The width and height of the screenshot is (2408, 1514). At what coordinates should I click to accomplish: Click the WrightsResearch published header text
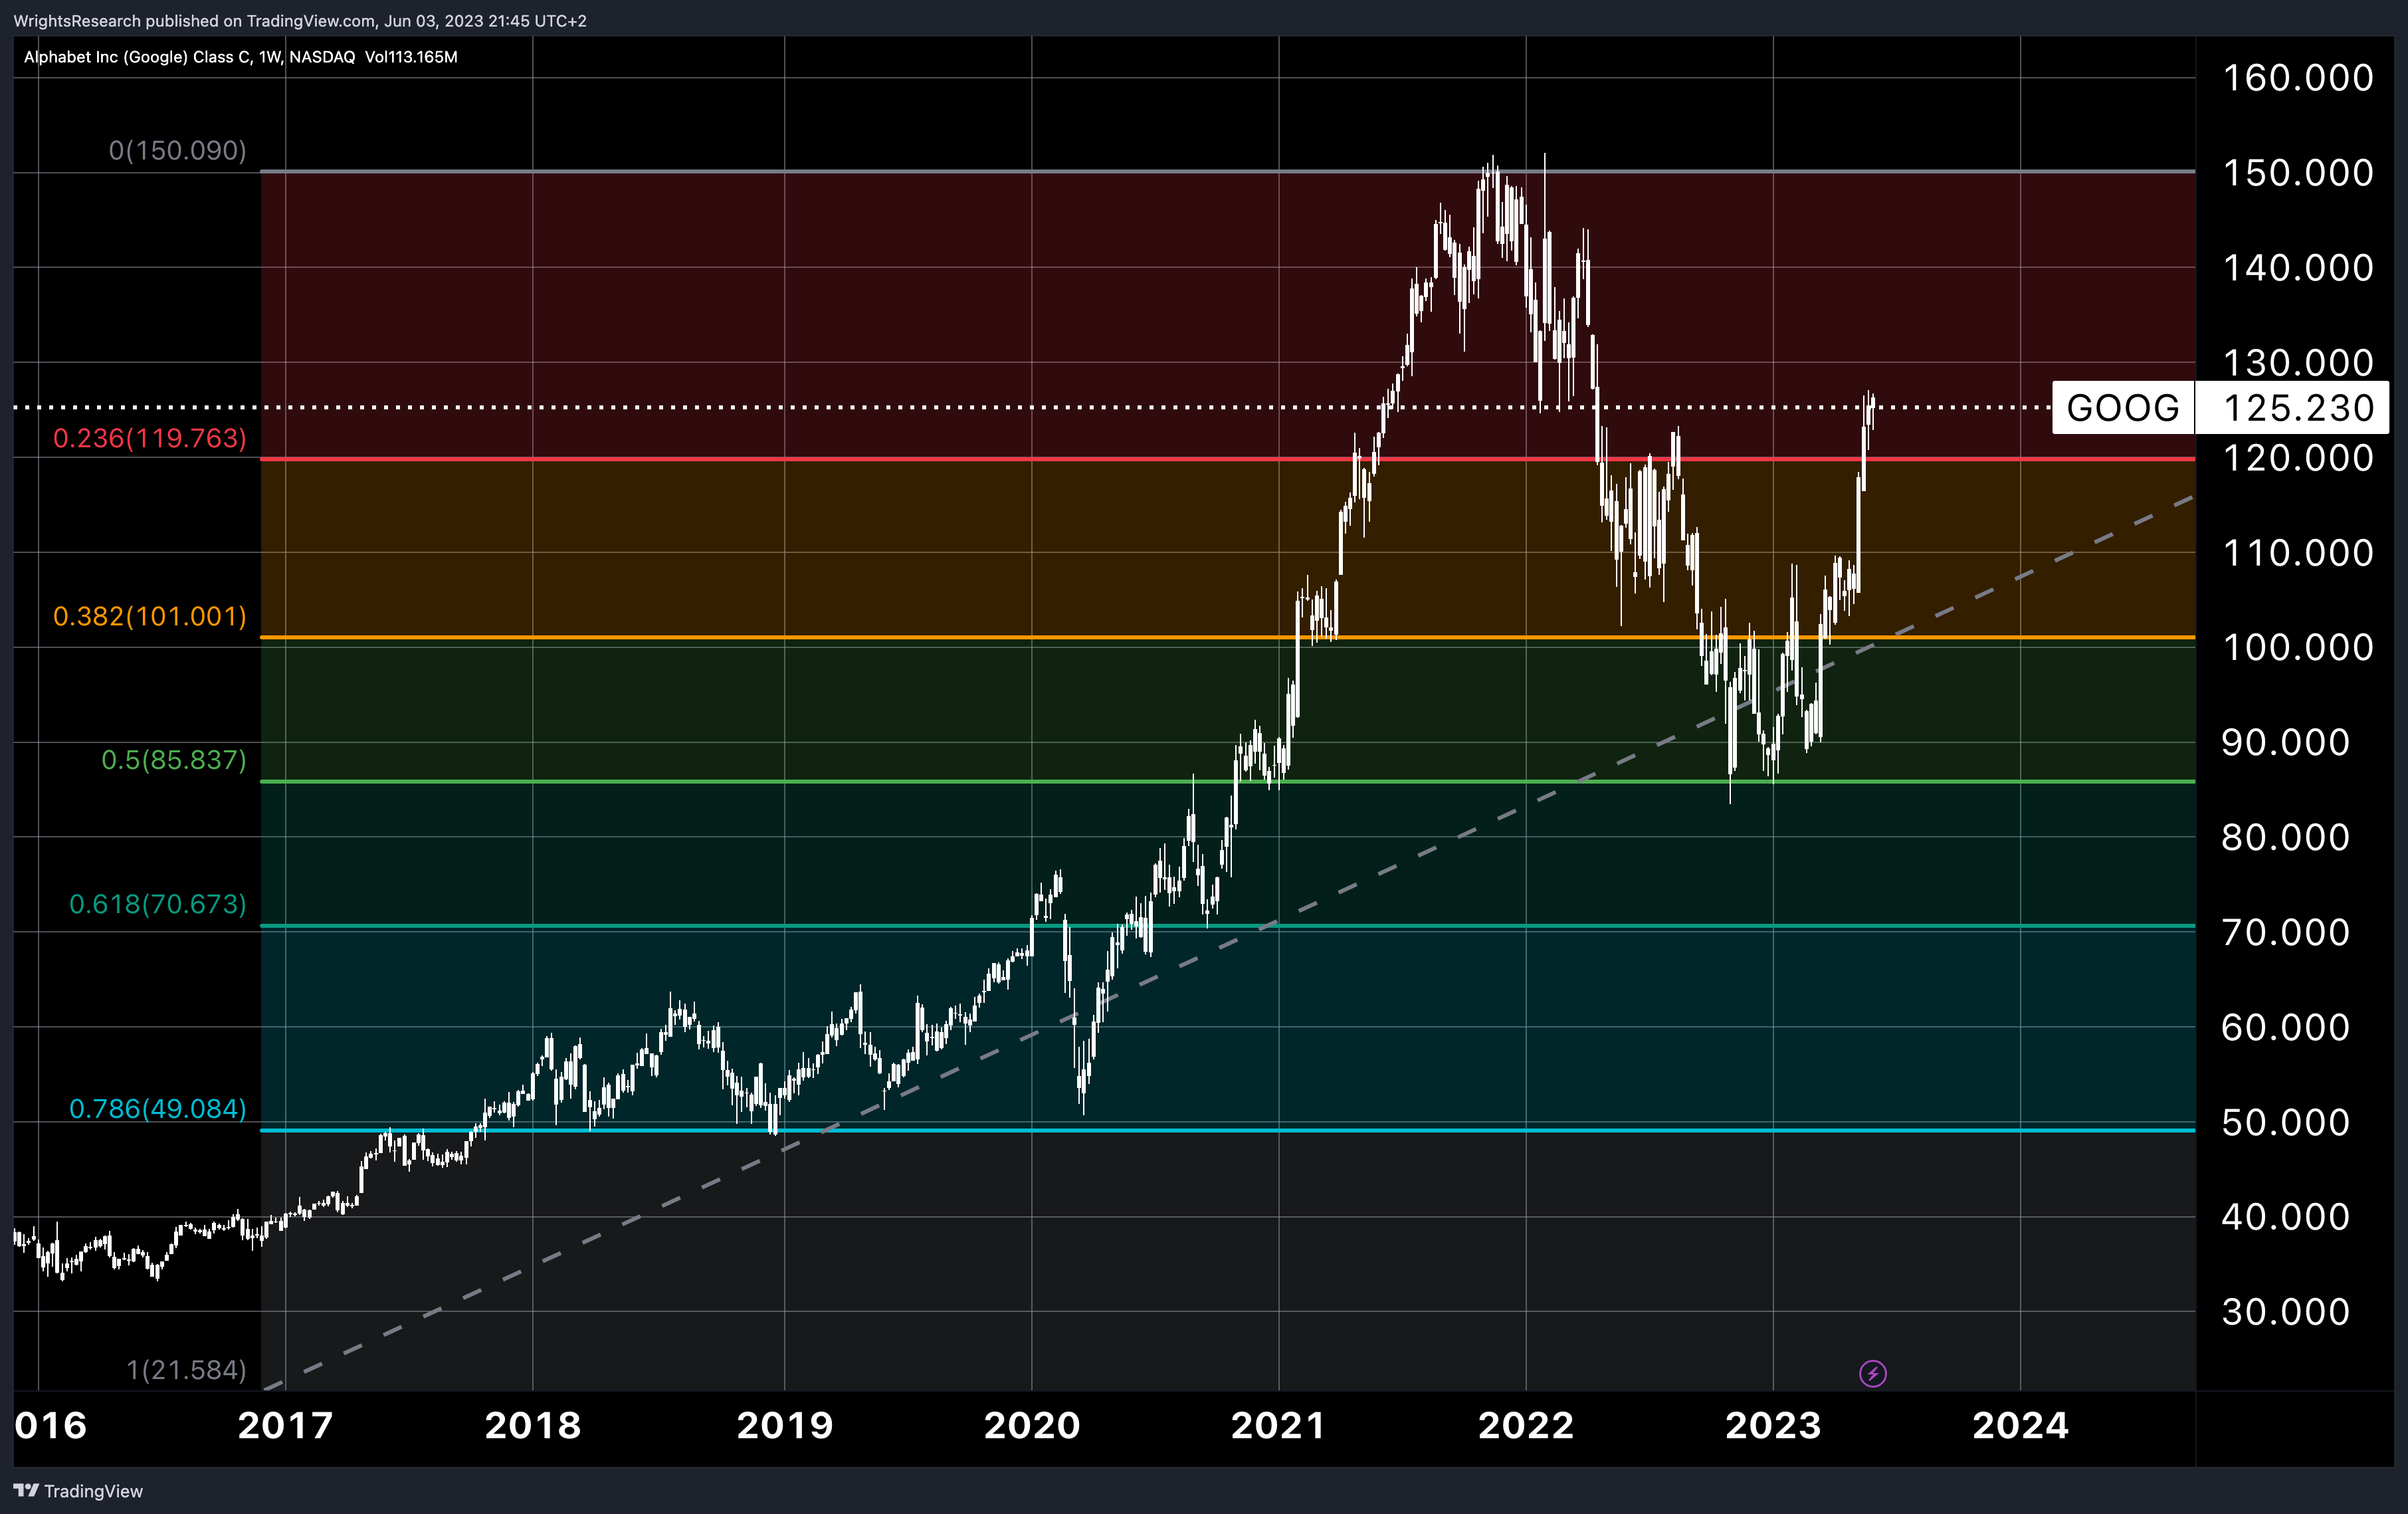(300, 21)
